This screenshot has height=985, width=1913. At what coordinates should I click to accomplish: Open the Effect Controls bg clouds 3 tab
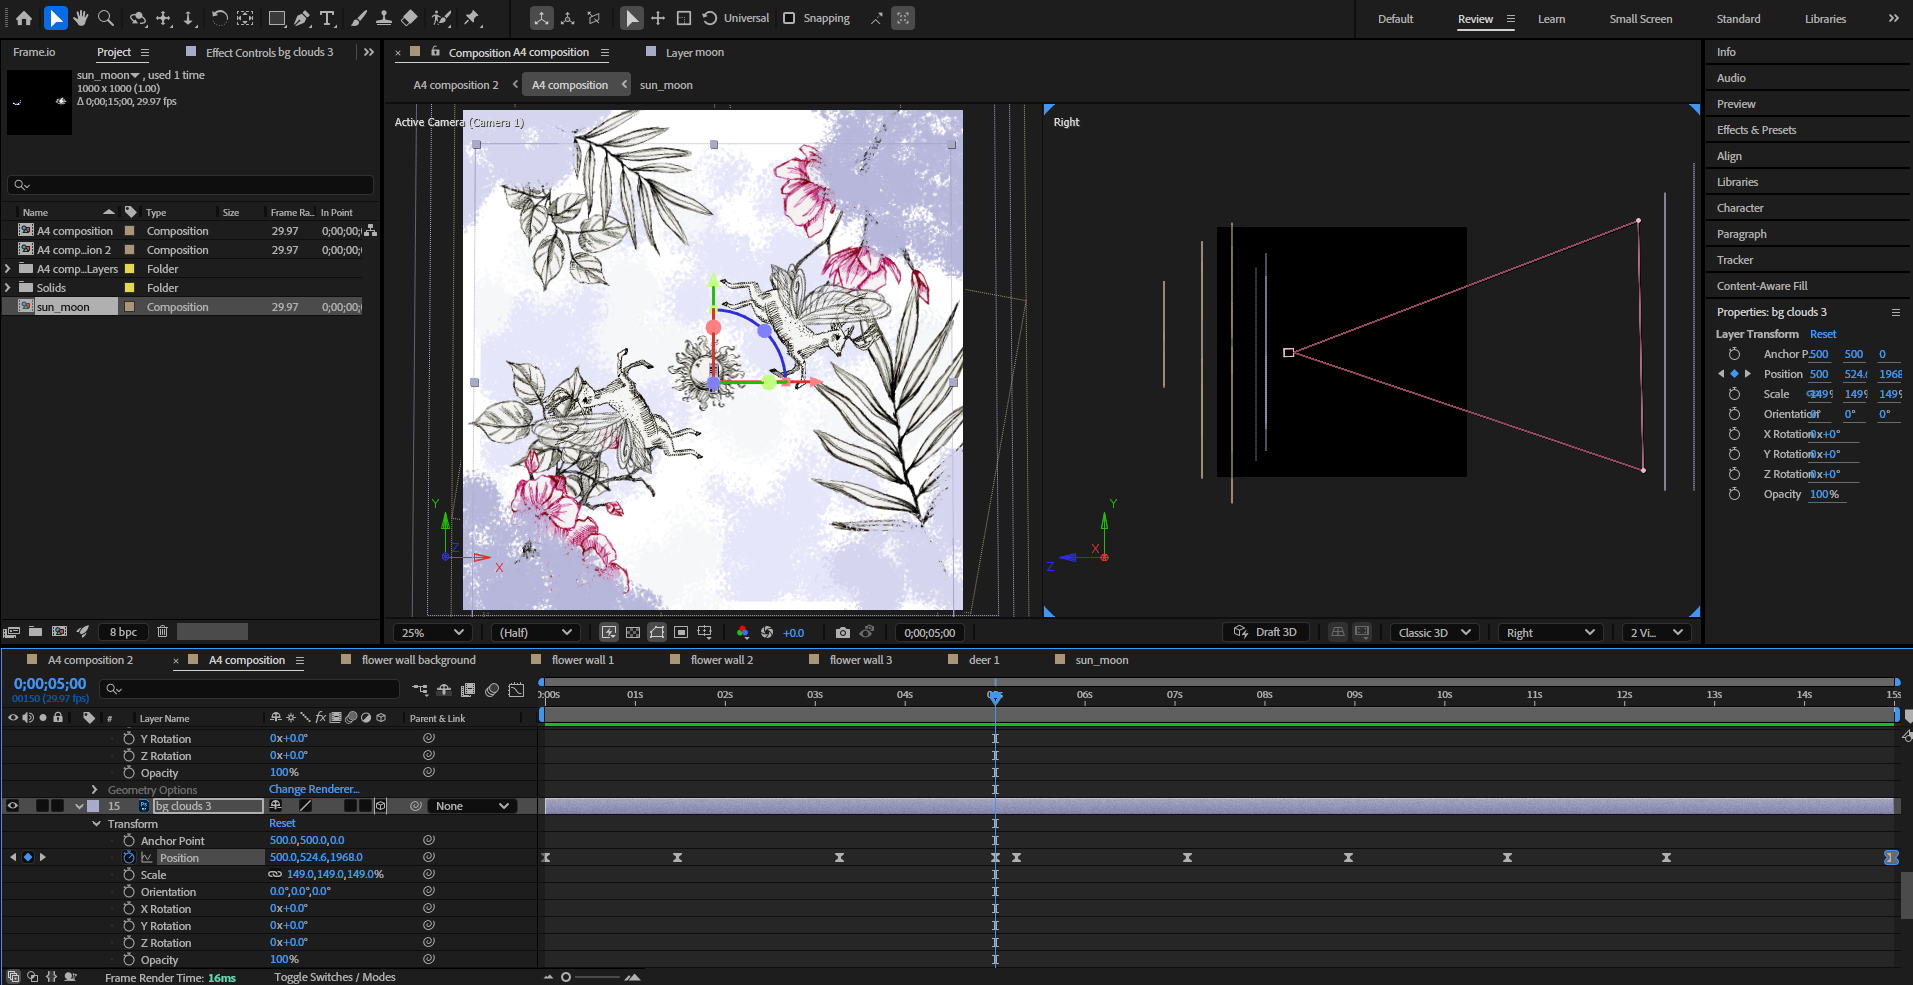click(269, 52)
